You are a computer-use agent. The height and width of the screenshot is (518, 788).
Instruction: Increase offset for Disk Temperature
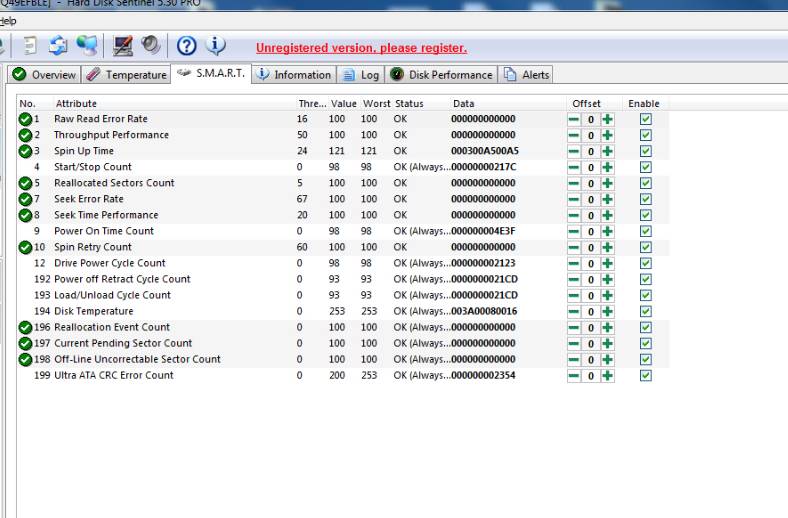[x=608, y=312]
